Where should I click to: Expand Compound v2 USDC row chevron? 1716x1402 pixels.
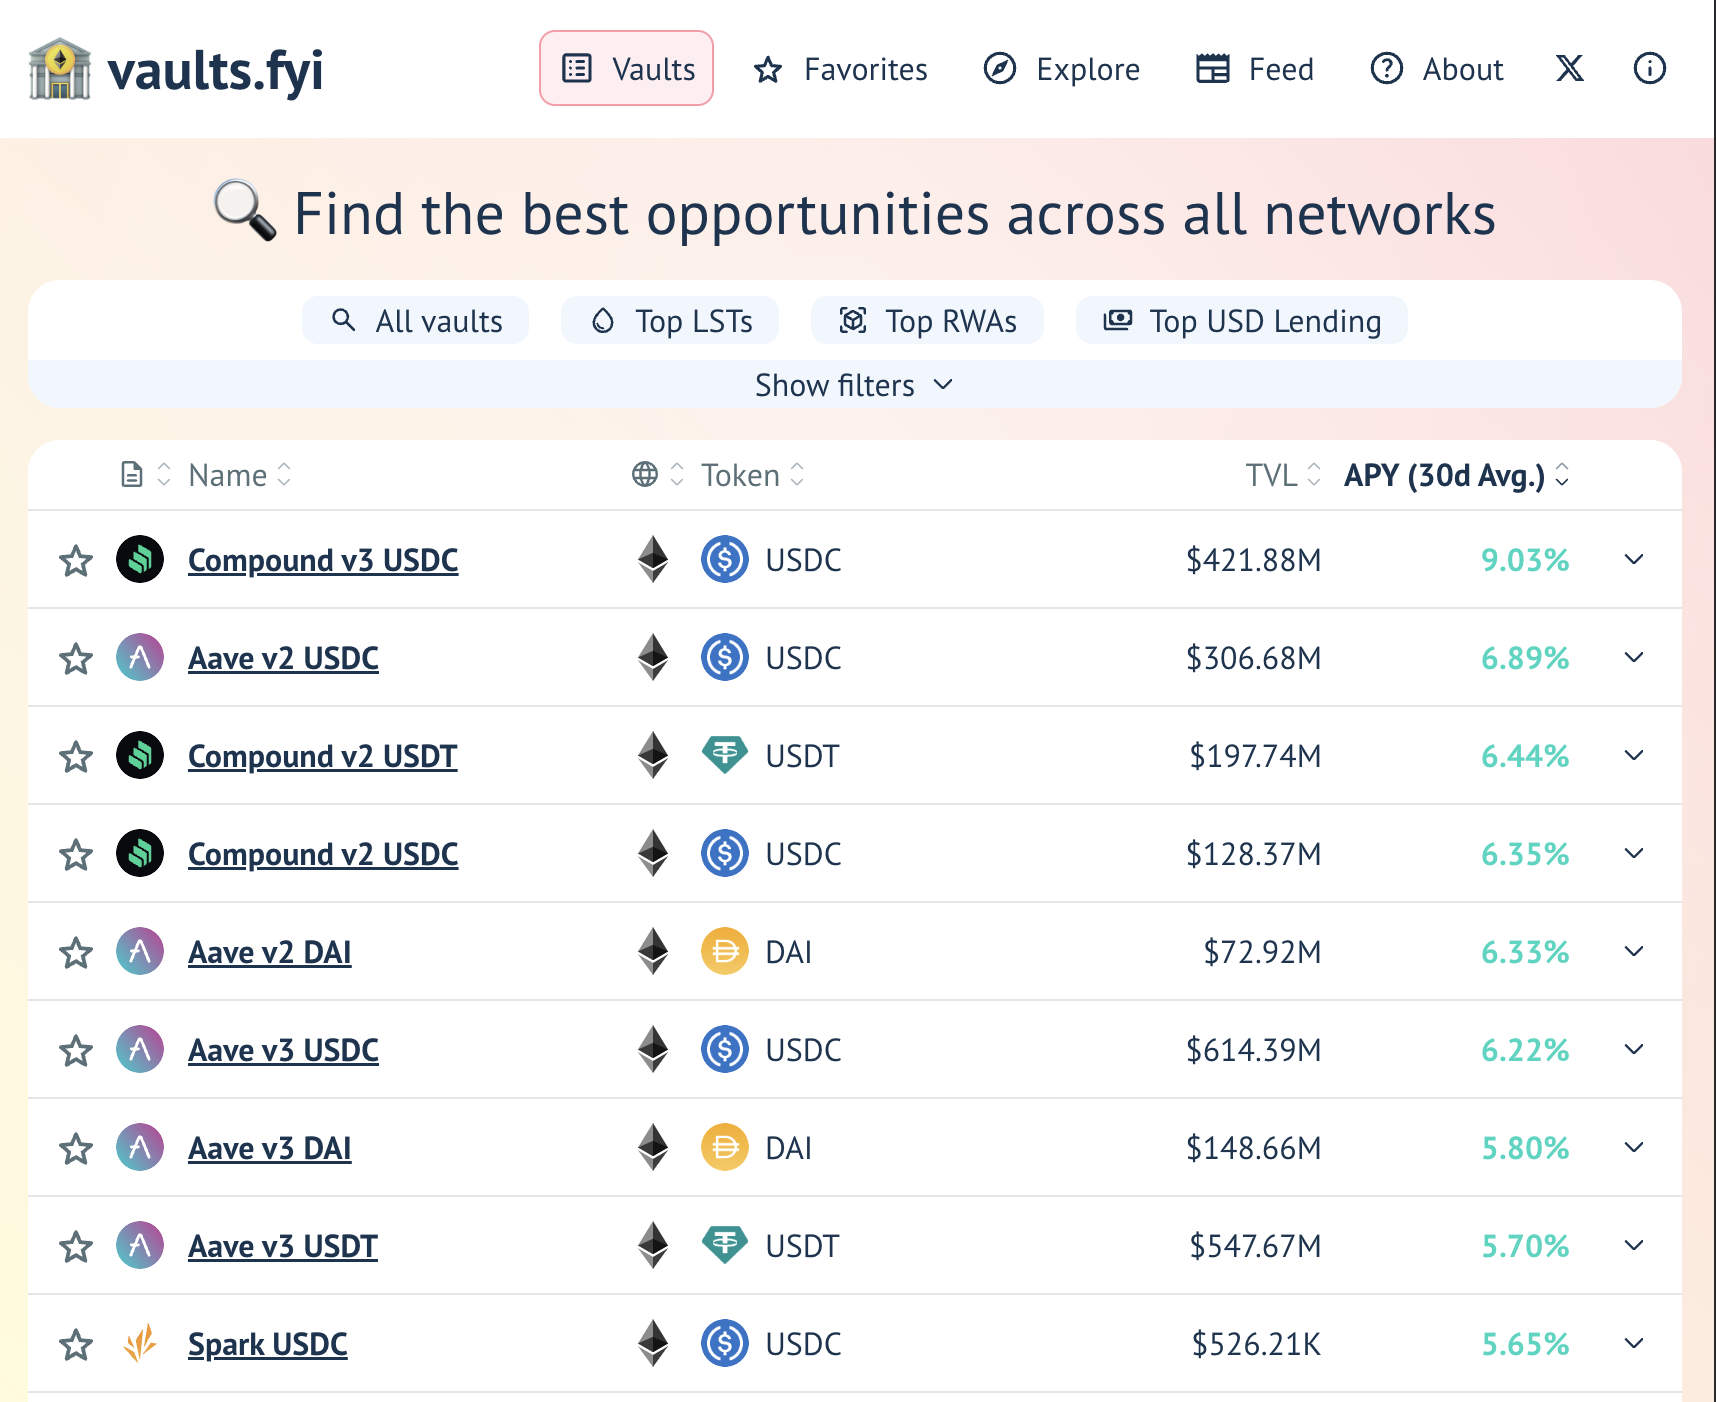[x=1634, y=853]
